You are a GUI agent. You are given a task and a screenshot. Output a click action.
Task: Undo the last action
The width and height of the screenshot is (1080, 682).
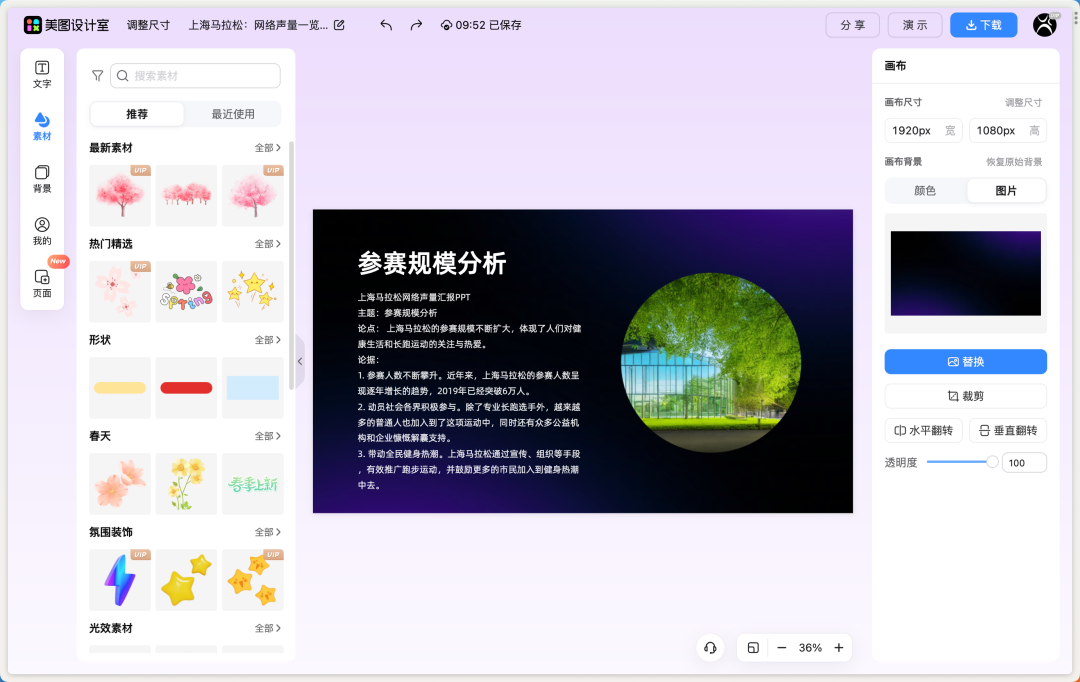386,25
